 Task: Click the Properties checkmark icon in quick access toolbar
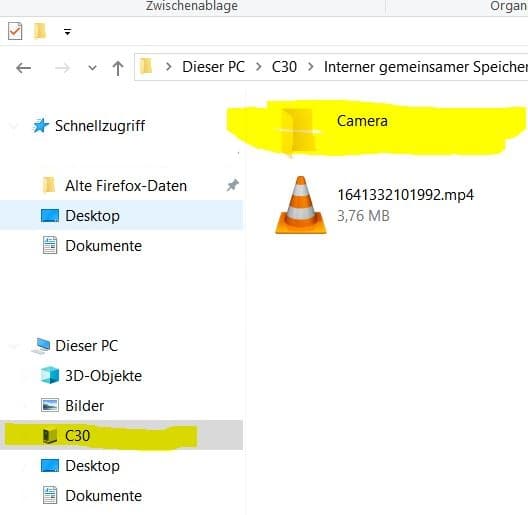click(x=15, y=31)
